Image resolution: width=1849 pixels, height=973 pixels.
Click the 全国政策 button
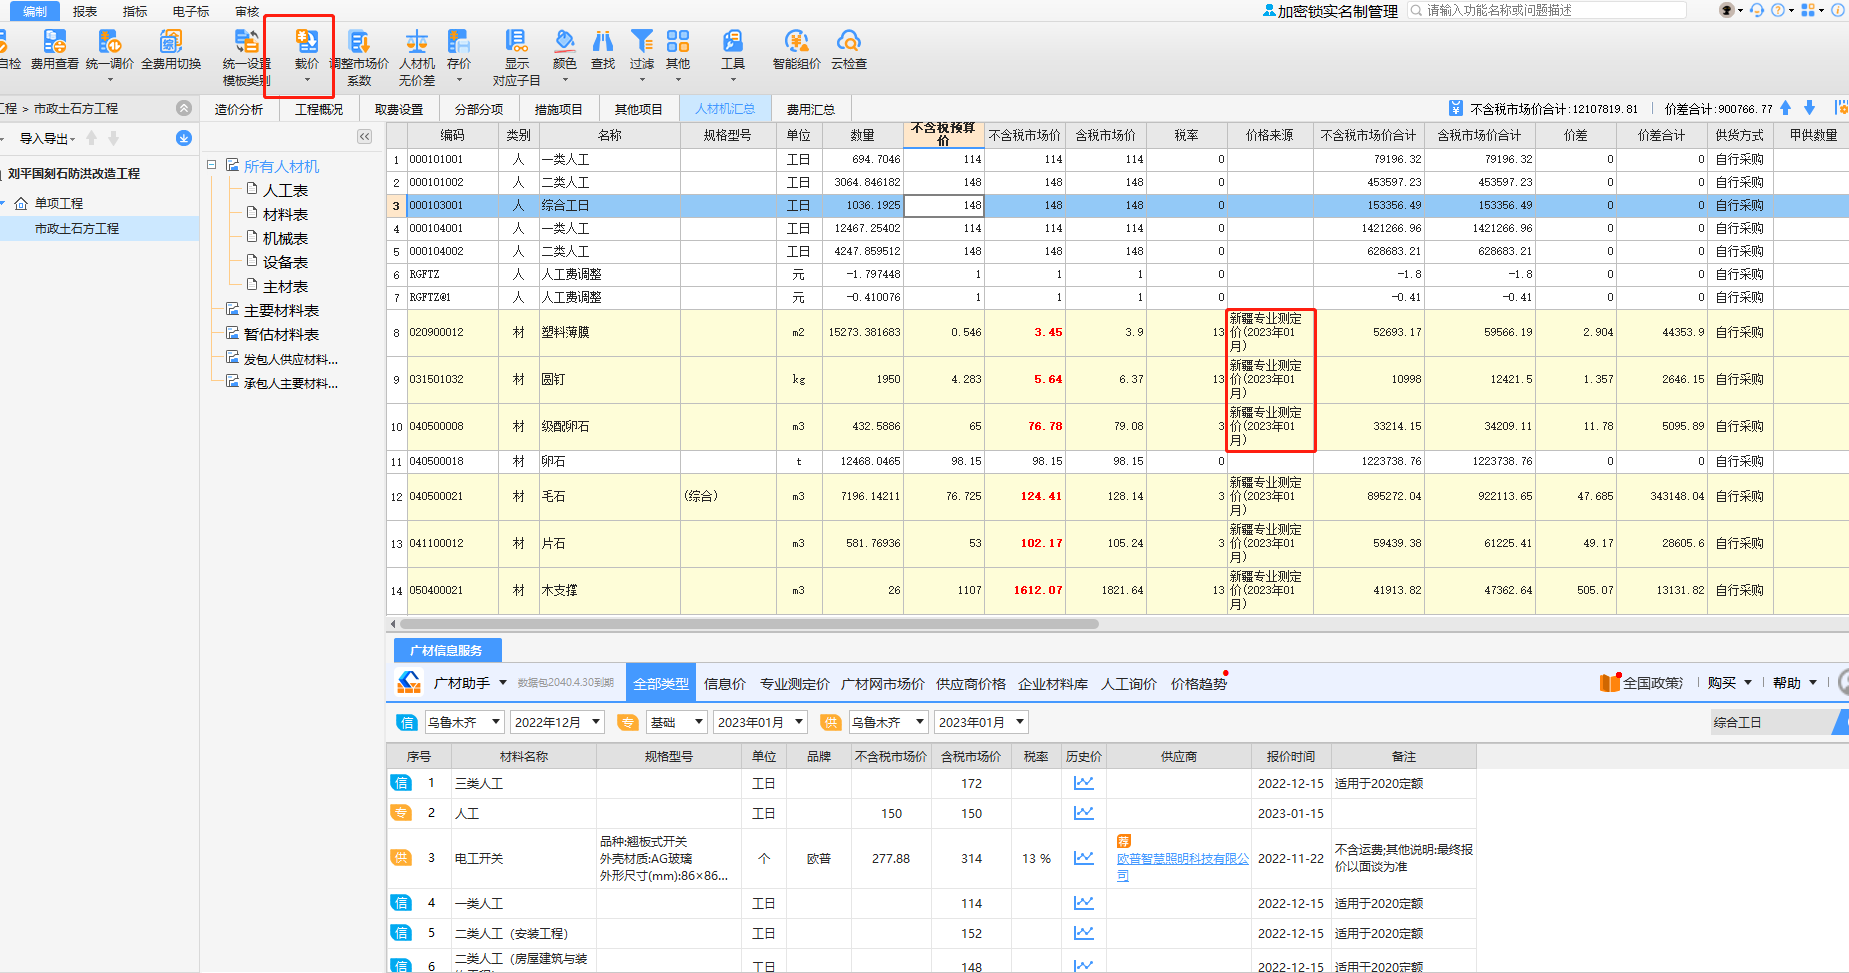click(1642, 683)
